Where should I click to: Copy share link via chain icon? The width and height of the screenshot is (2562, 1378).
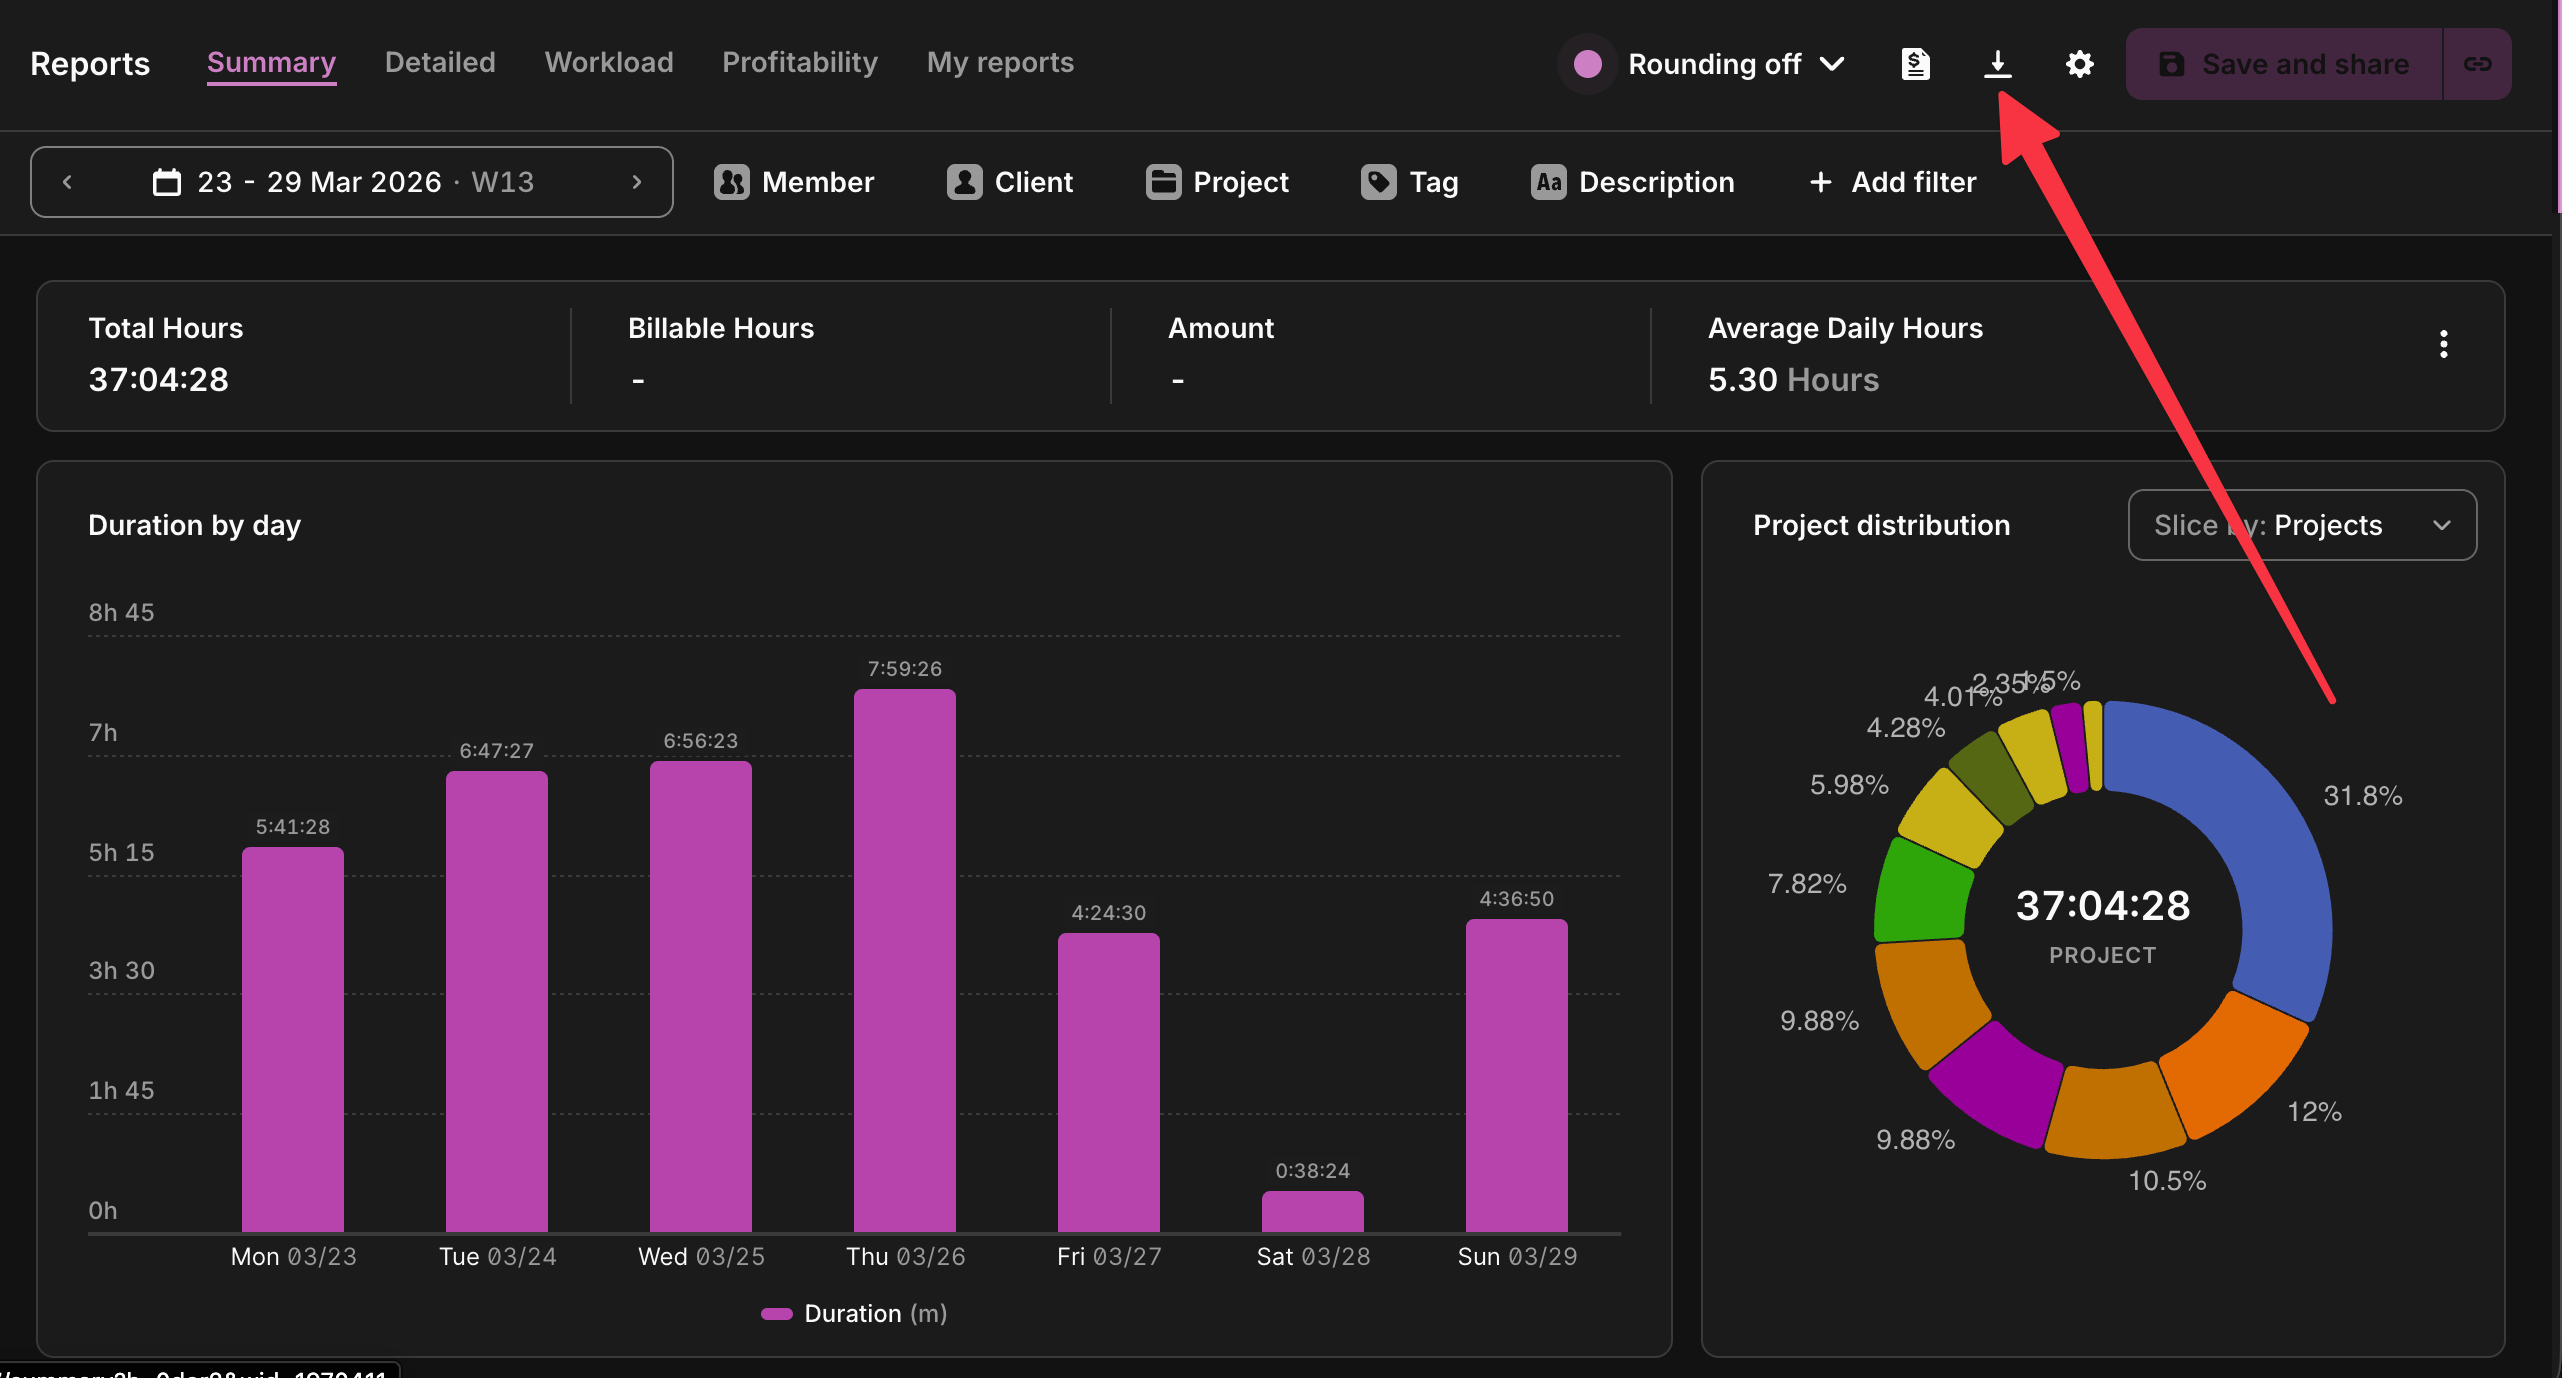click(x=2476, y=64)
